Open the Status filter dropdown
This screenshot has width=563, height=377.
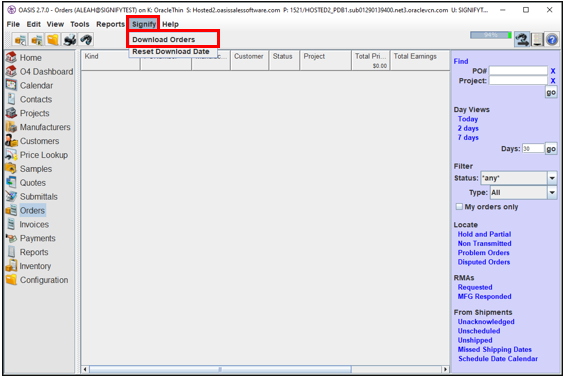click(x=552, y=178)
